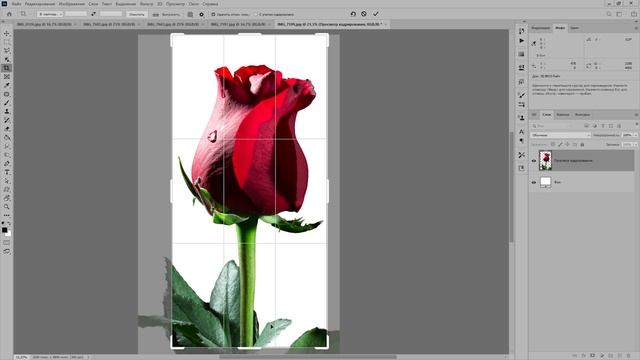The width and height of the screenshot is (640, 360).
Task: Select the Path Selection tool
Action: click(x=7, y=181)
